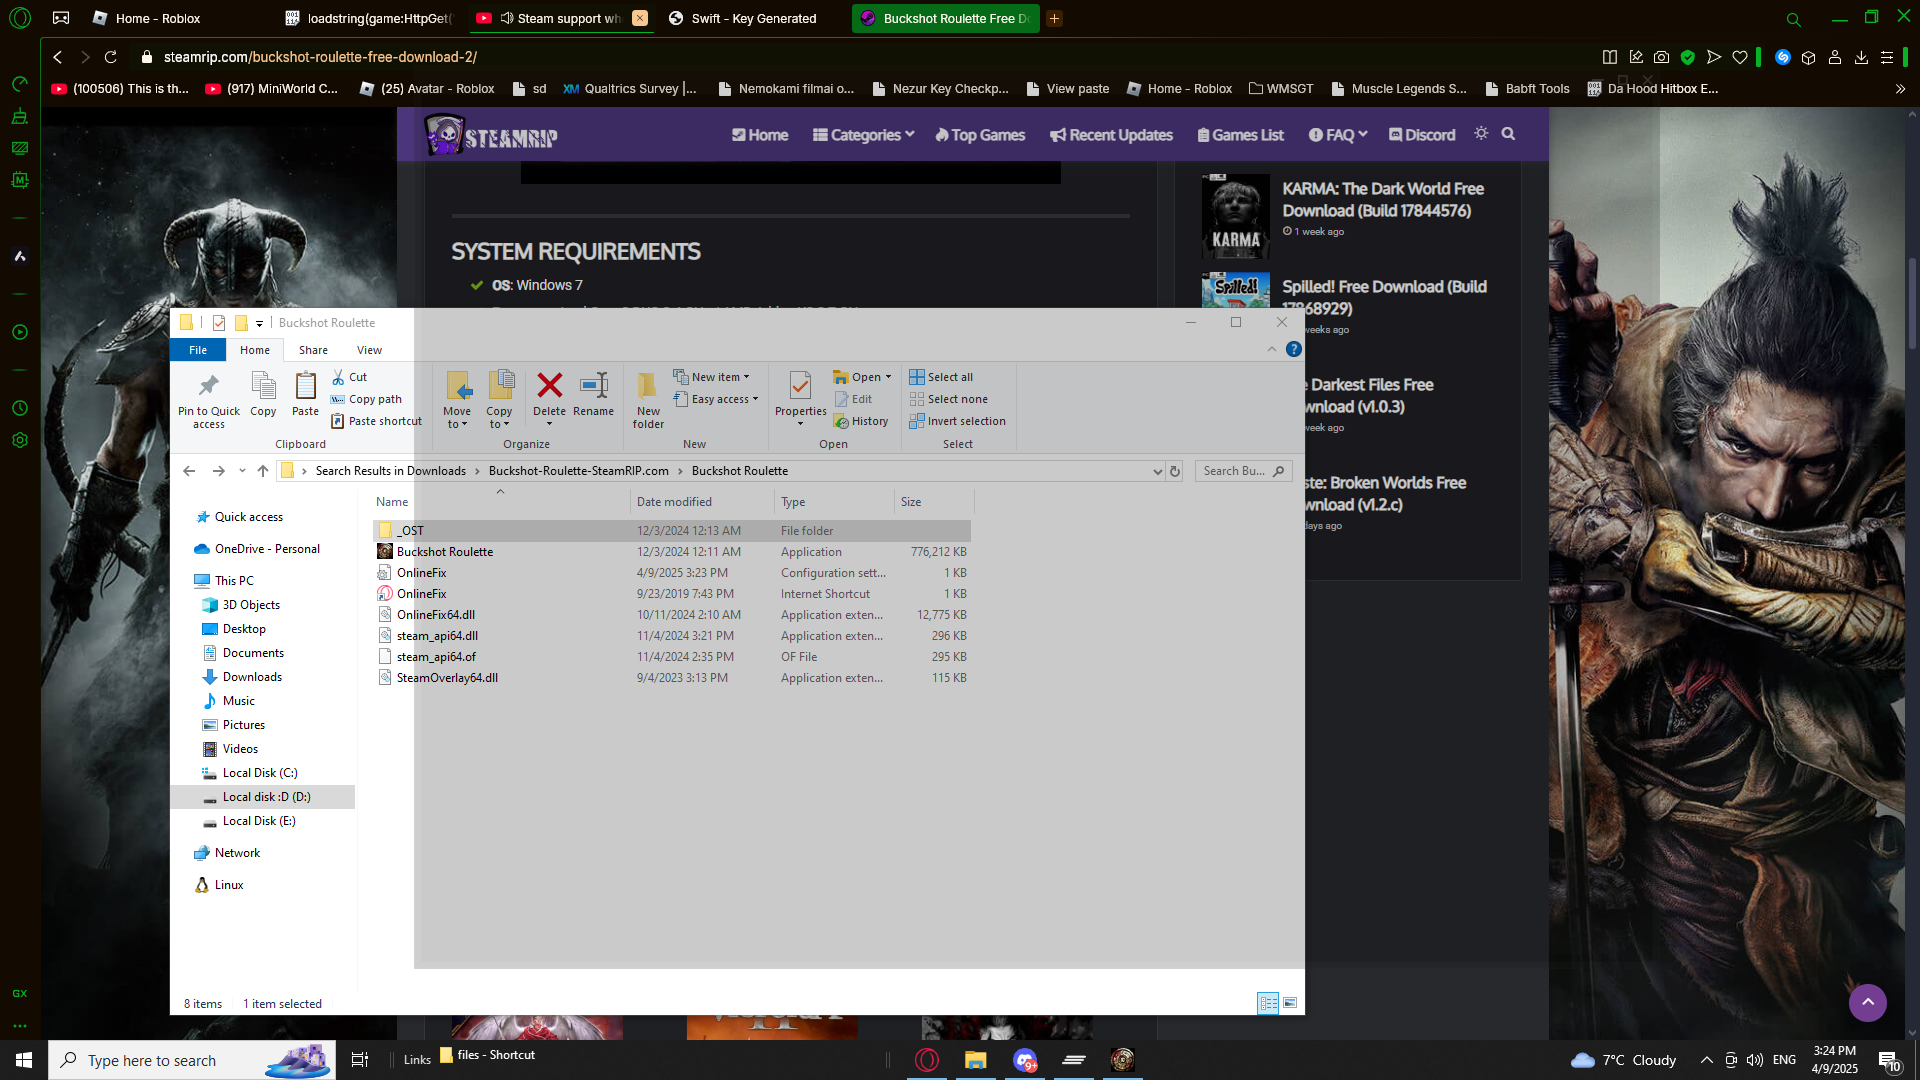The height and width of the screenshot is (1080, 1920).
Task: Click History in Open group
Action: [x=861, y=421]
